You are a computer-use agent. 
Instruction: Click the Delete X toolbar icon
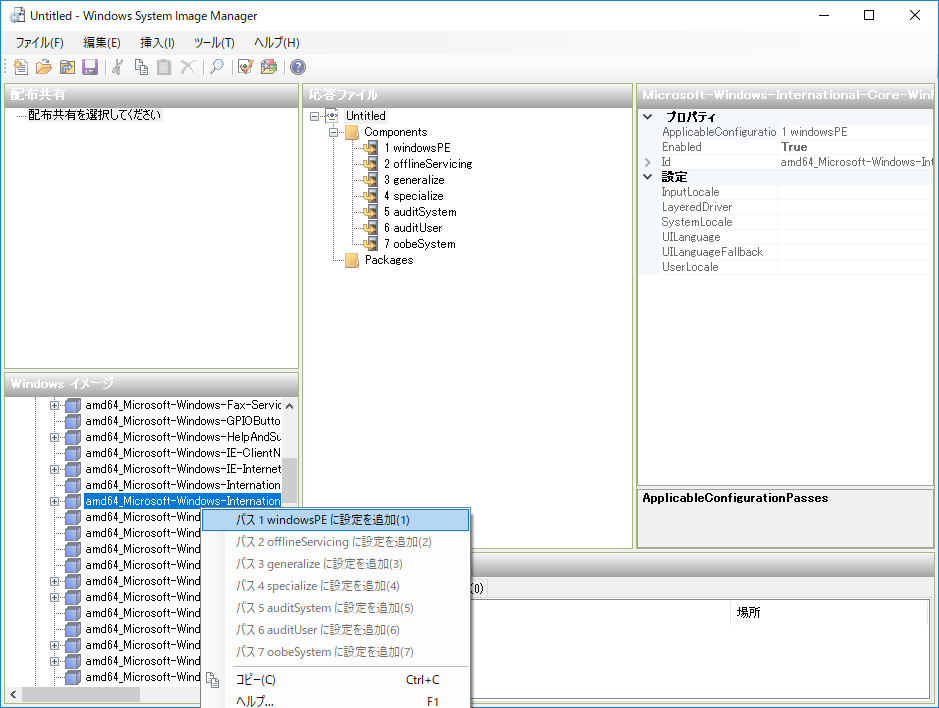(x=187, y=67)
